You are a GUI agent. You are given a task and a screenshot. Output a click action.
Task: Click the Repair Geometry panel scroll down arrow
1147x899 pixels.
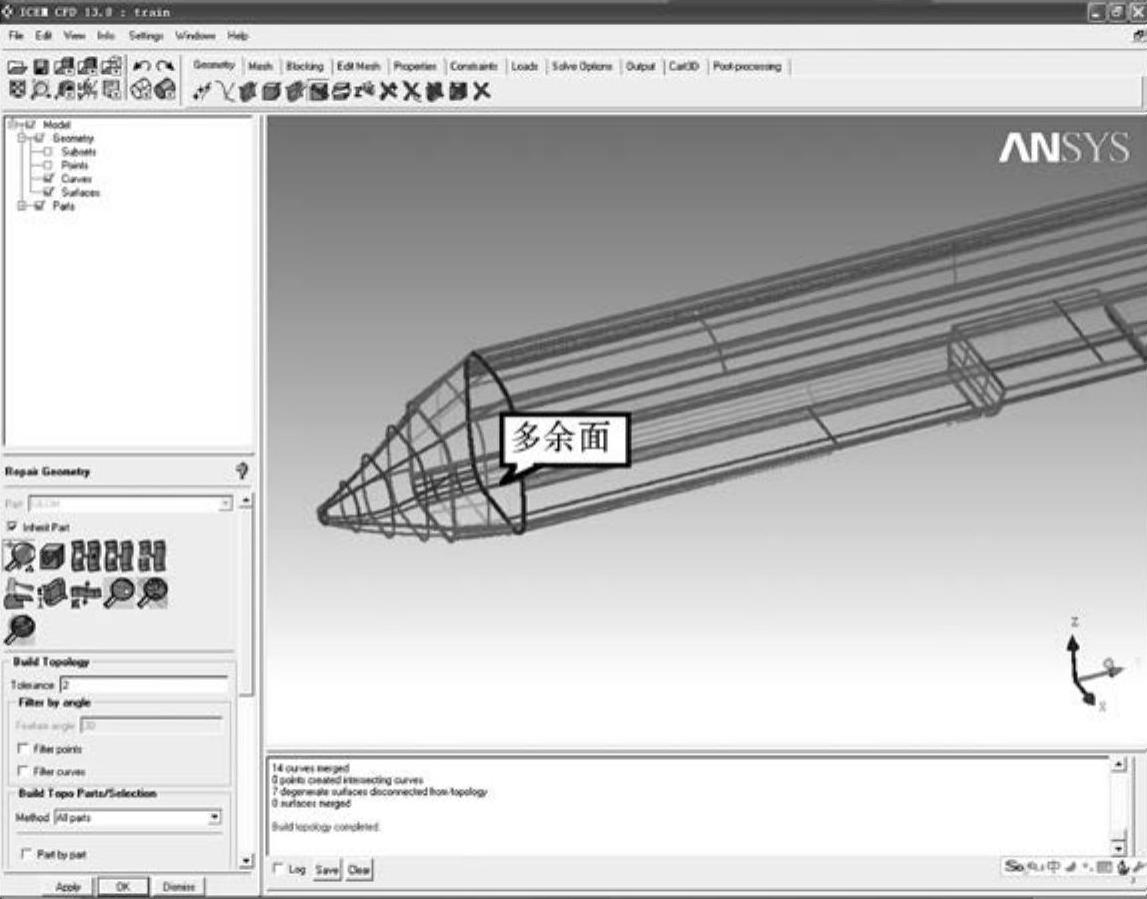247,861
